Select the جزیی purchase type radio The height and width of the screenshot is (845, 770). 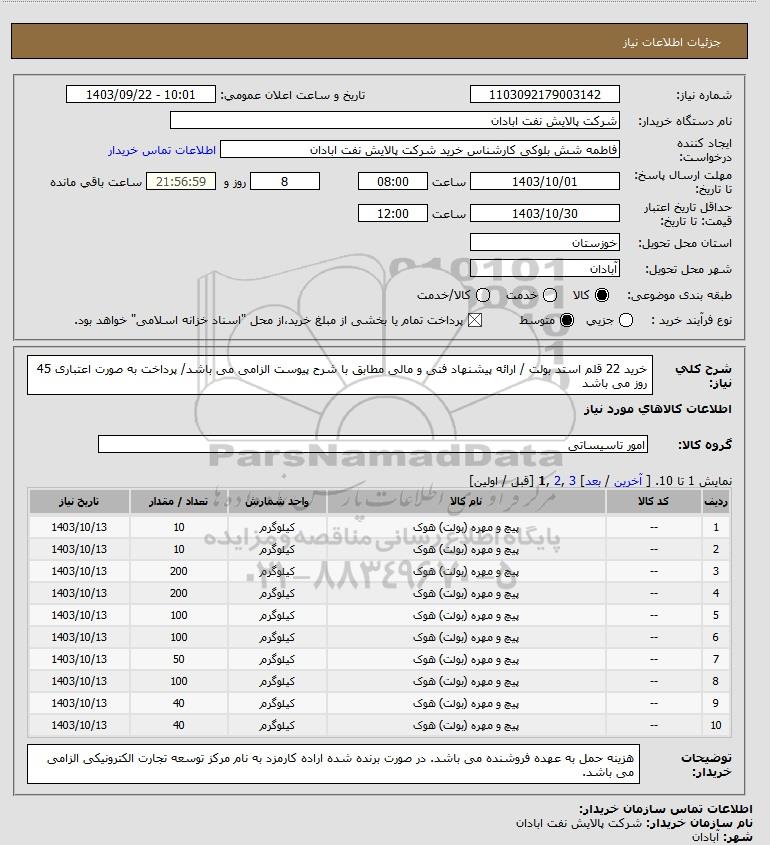coord(626,320)
